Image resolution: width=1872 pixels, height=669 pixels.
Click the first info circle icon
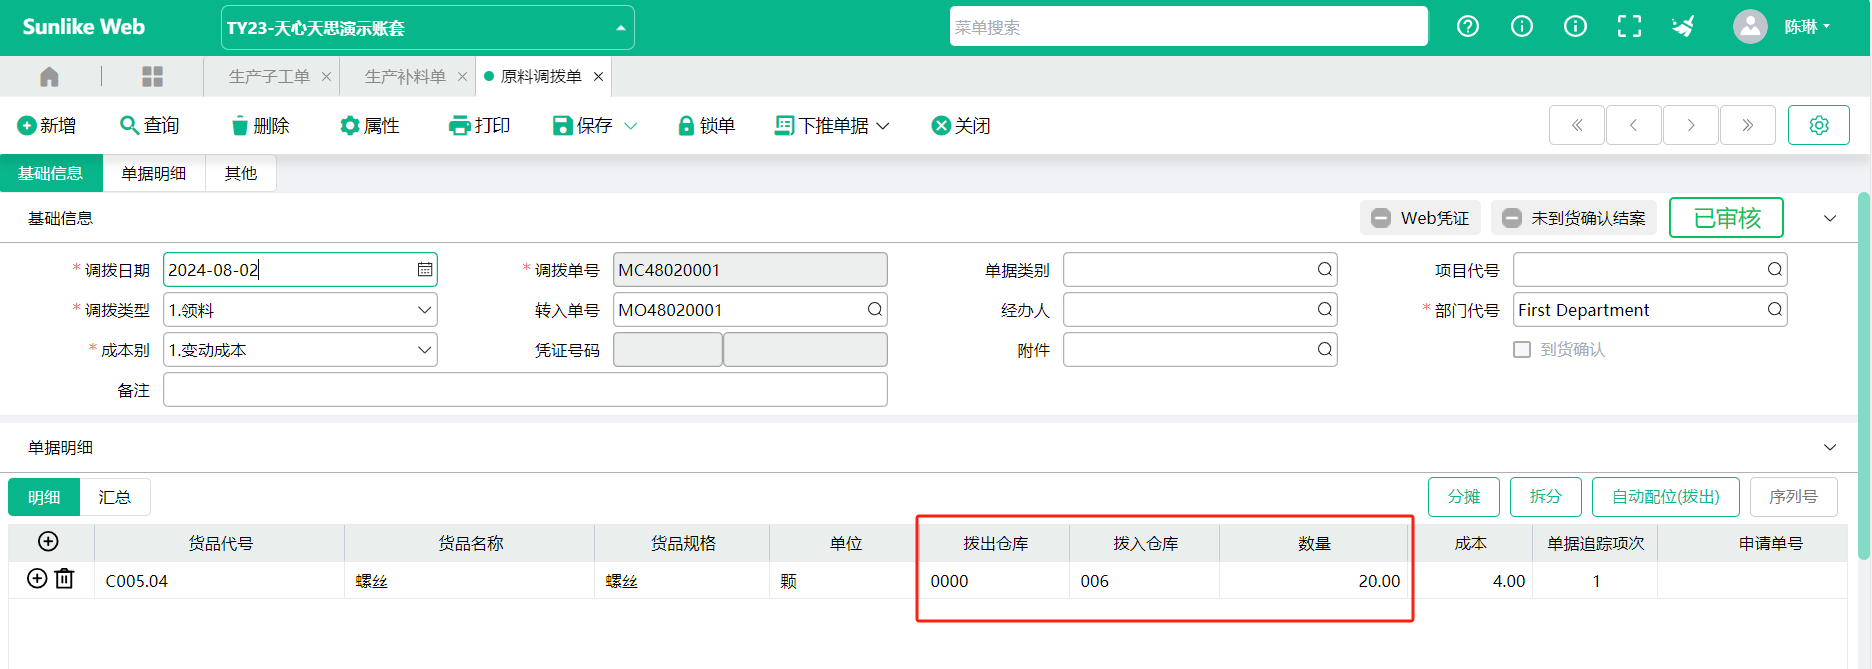[x=1522, y=27]
